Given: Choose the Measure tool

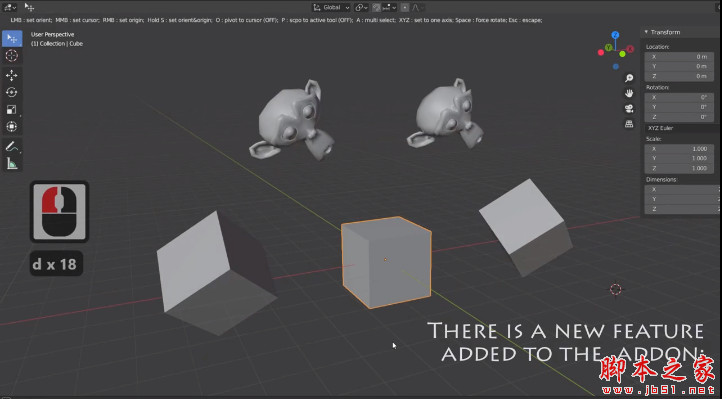Looking at the screenshot, I should tap(12, 164).
